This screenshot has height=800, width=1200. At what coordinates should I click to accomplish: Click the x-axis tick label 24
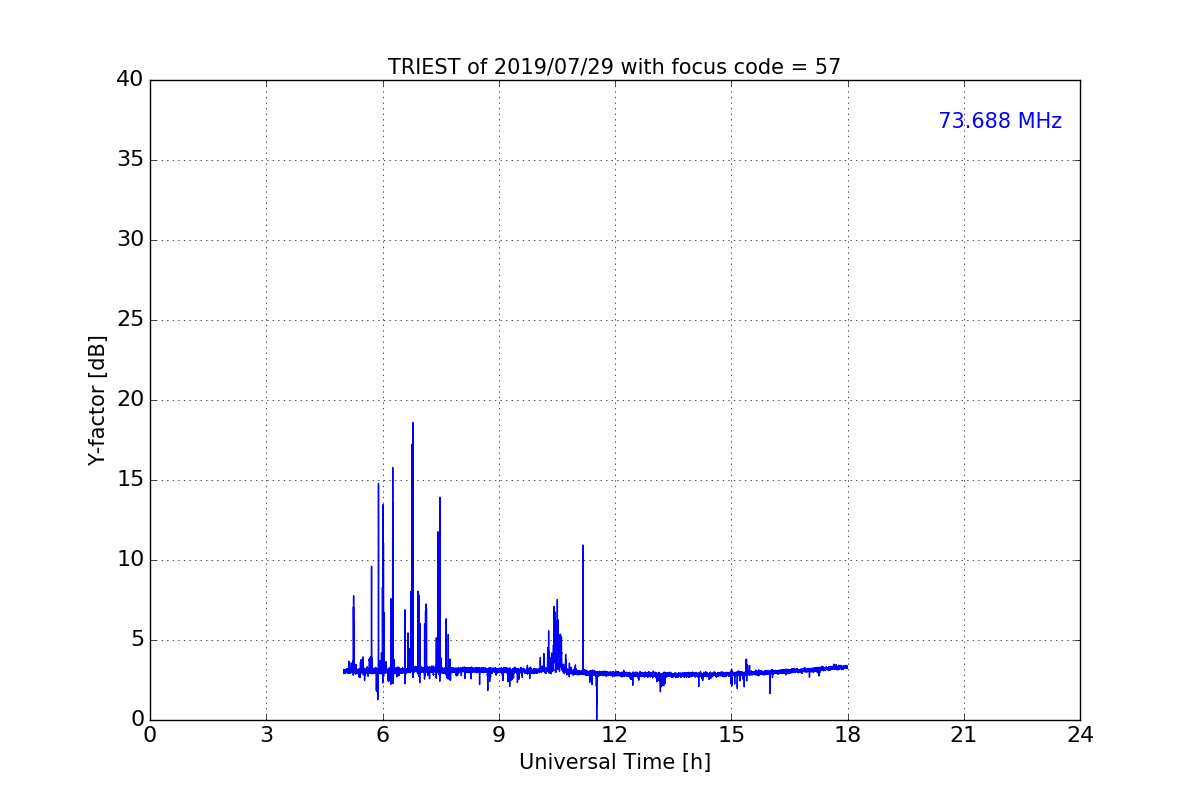tap(1080, 735)
